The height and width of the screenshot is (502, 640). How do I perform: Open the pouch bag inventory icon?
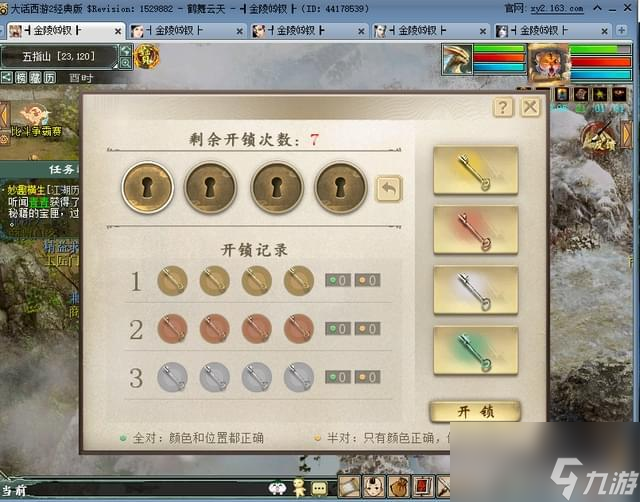click(399, 486)
